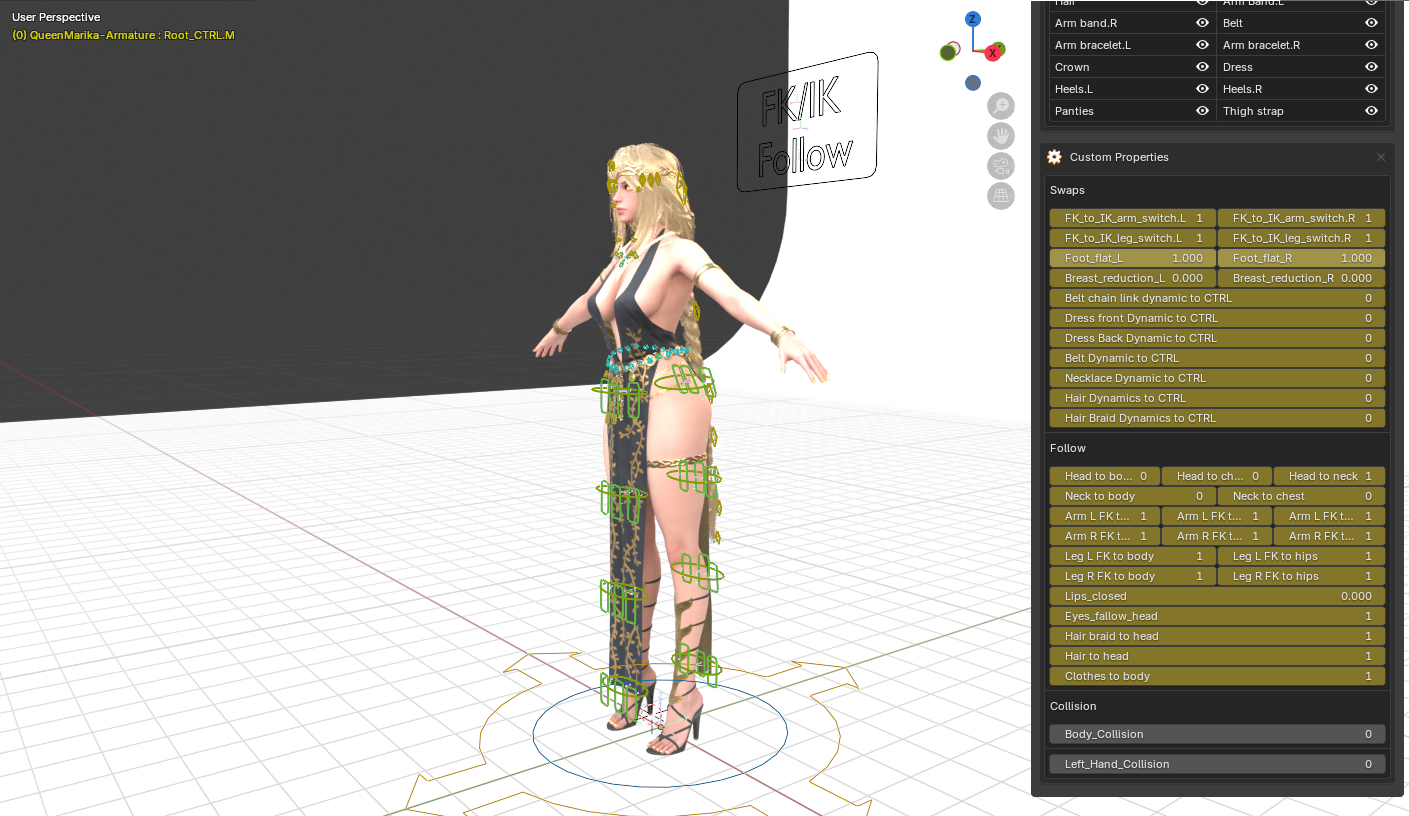Click the Hair braid to head property
Screen dimensions: 1409x816
[x=1217, y=636]
